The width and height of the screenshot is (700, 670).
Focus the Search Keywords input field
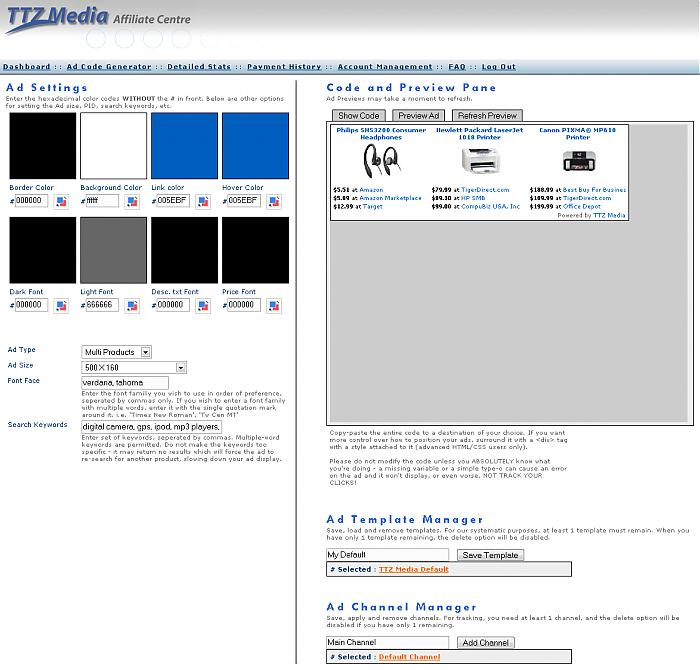(x=151, y=427)
